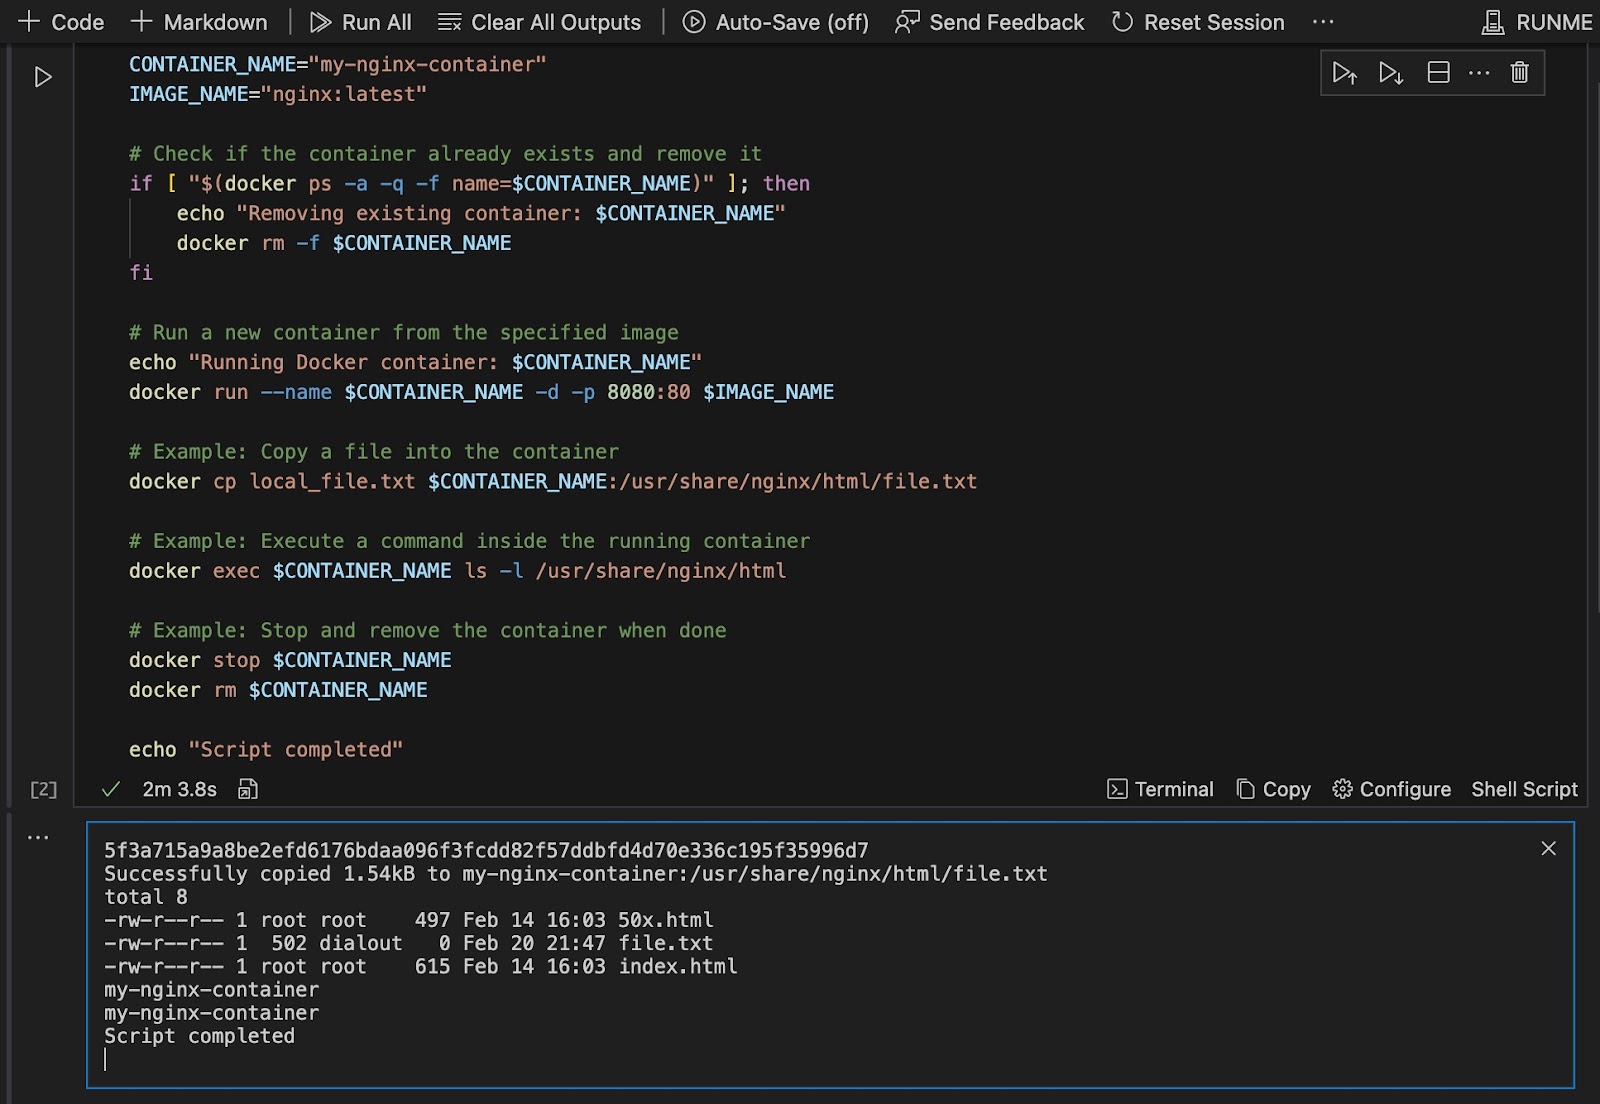Open the cell output in Terminal

[x=1160, y=789]
